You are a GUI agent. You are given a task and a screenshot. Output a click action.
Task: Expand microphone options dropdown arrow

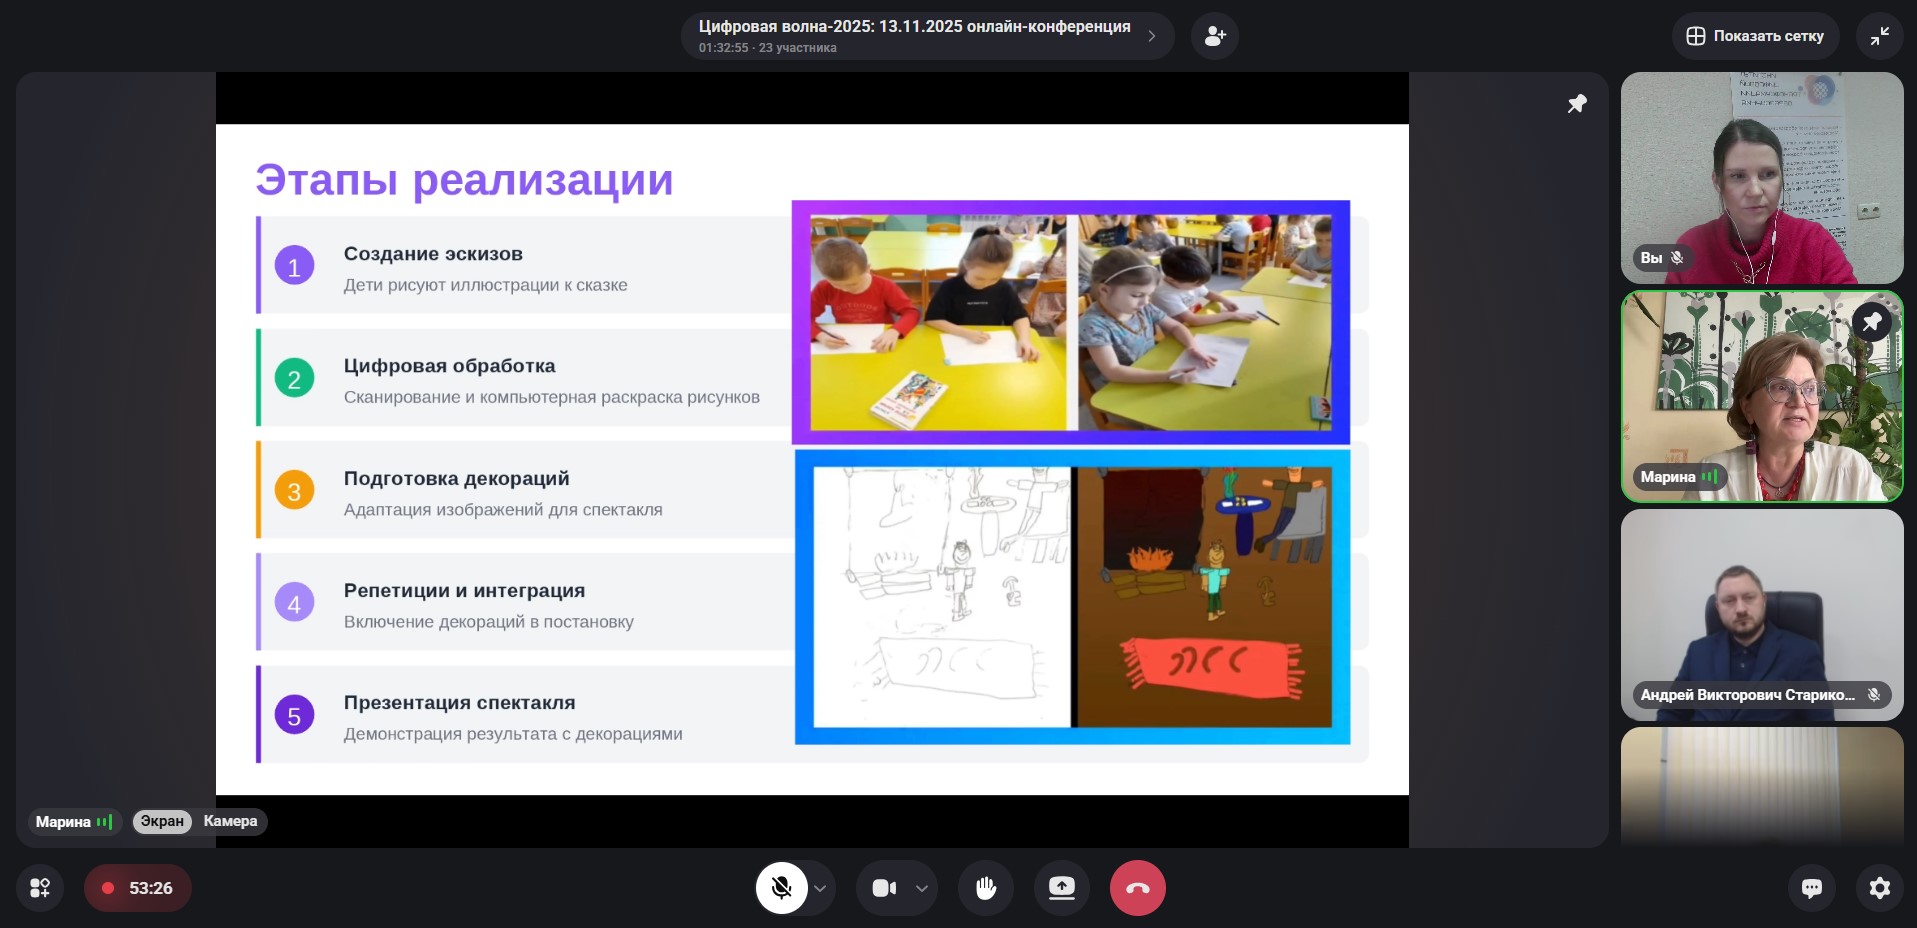tap(820, 888)
